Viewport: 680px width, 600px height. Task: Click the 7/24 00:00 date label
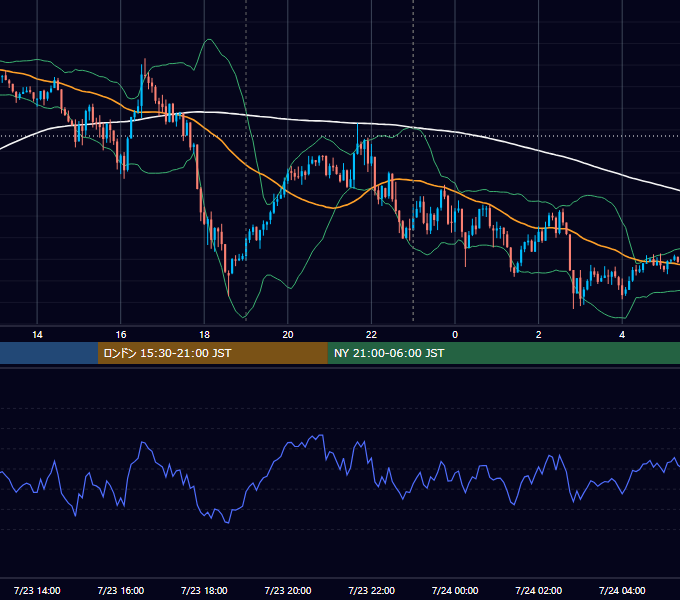455,590
